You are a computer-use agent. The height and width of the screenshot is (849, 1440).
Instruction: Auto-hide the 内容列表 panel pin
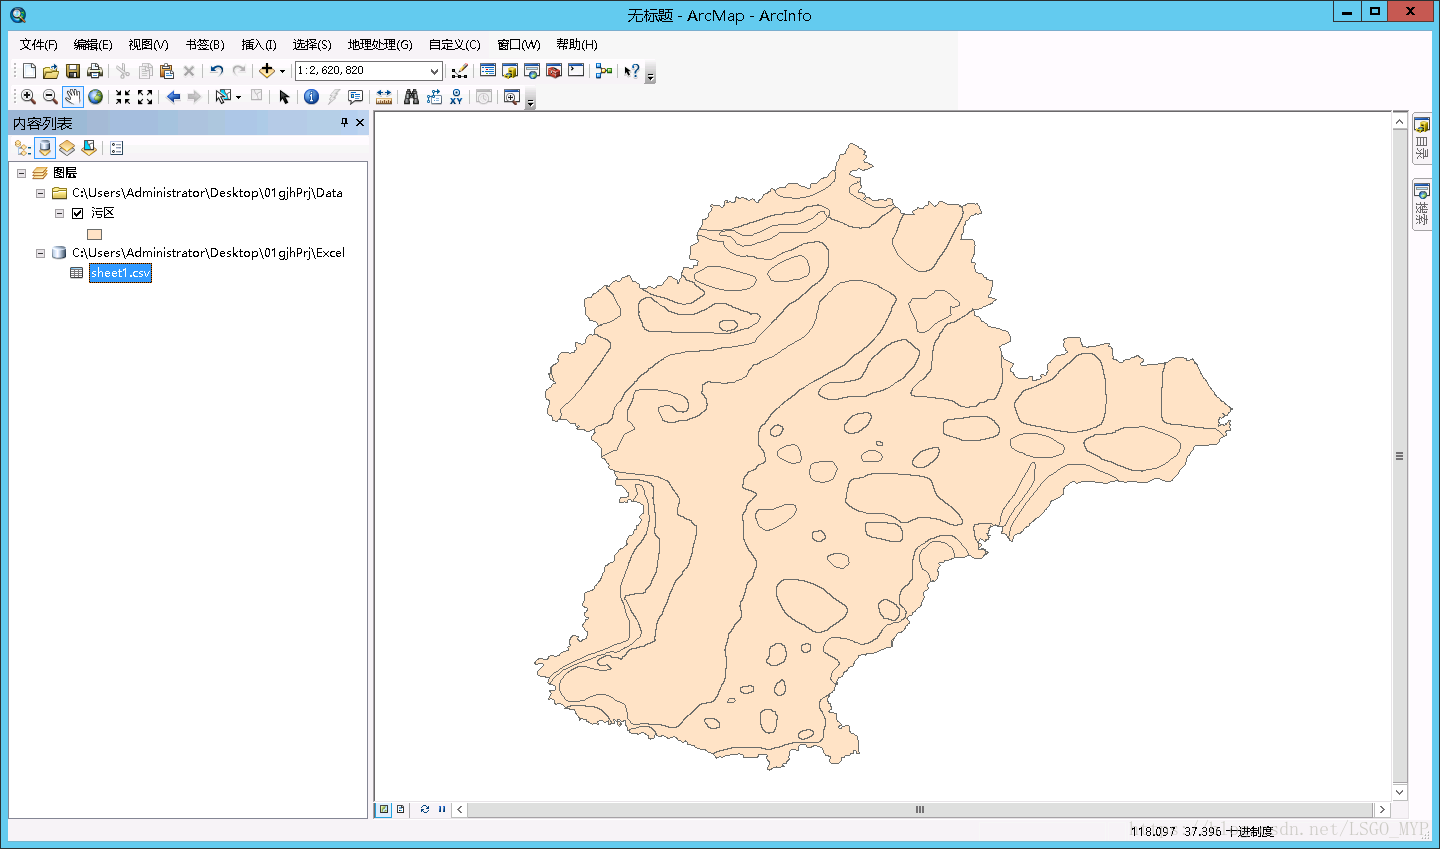coord(344,122)
